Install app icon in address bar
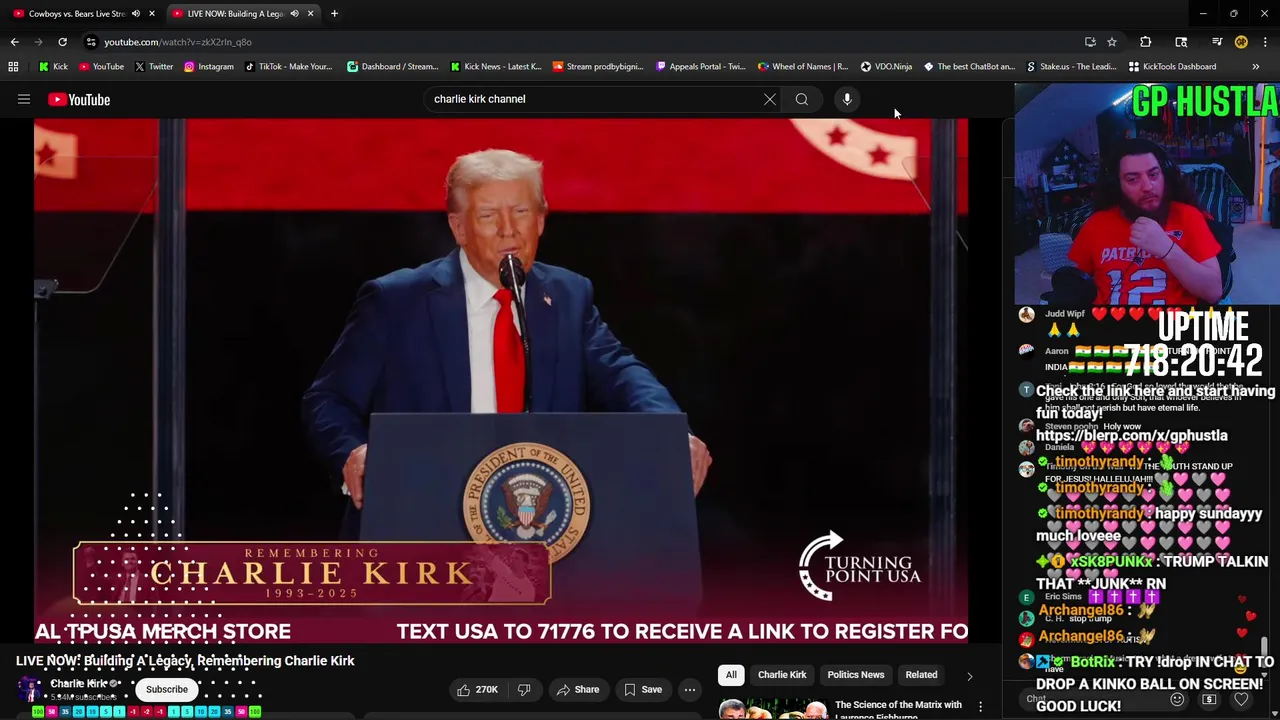This screenshot has height=720, width=1280. point(1090,42)
